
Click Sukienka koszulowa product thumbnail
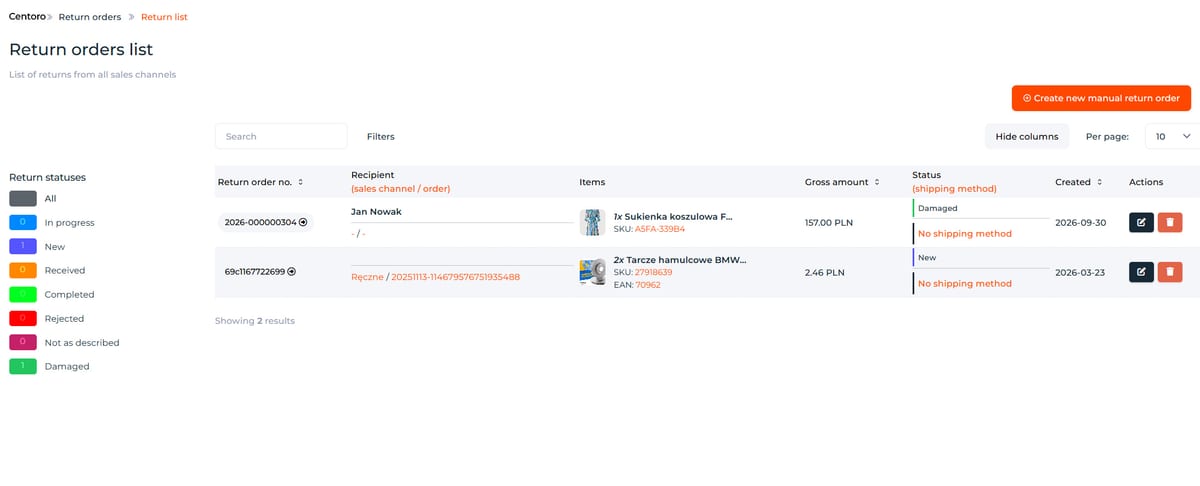[592, 222]
